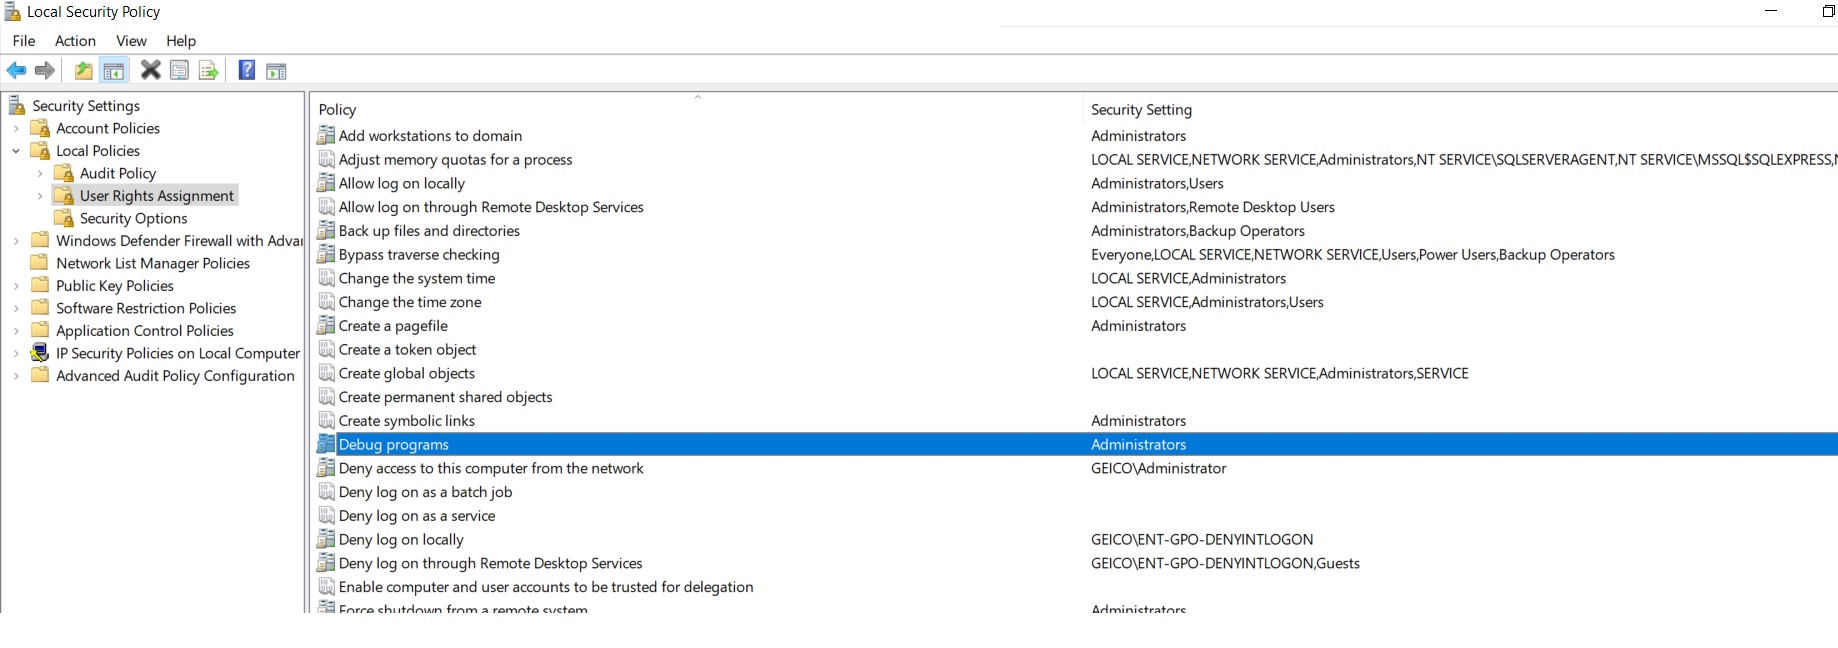Click icon beside Deny log on as a service

(326, 515)
